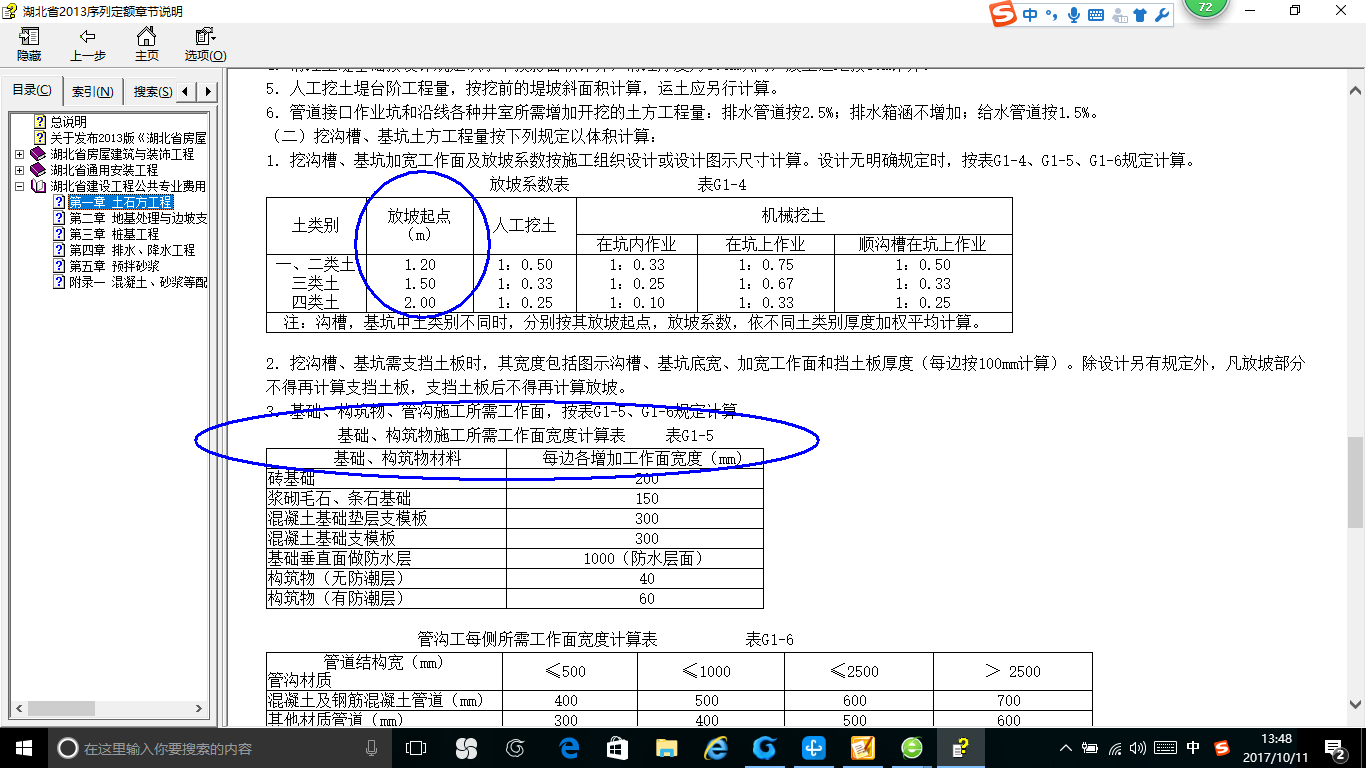1366x768 pixels.
Task: Open the Sogou soft keyboard icon
Action: click(1096, 15)
